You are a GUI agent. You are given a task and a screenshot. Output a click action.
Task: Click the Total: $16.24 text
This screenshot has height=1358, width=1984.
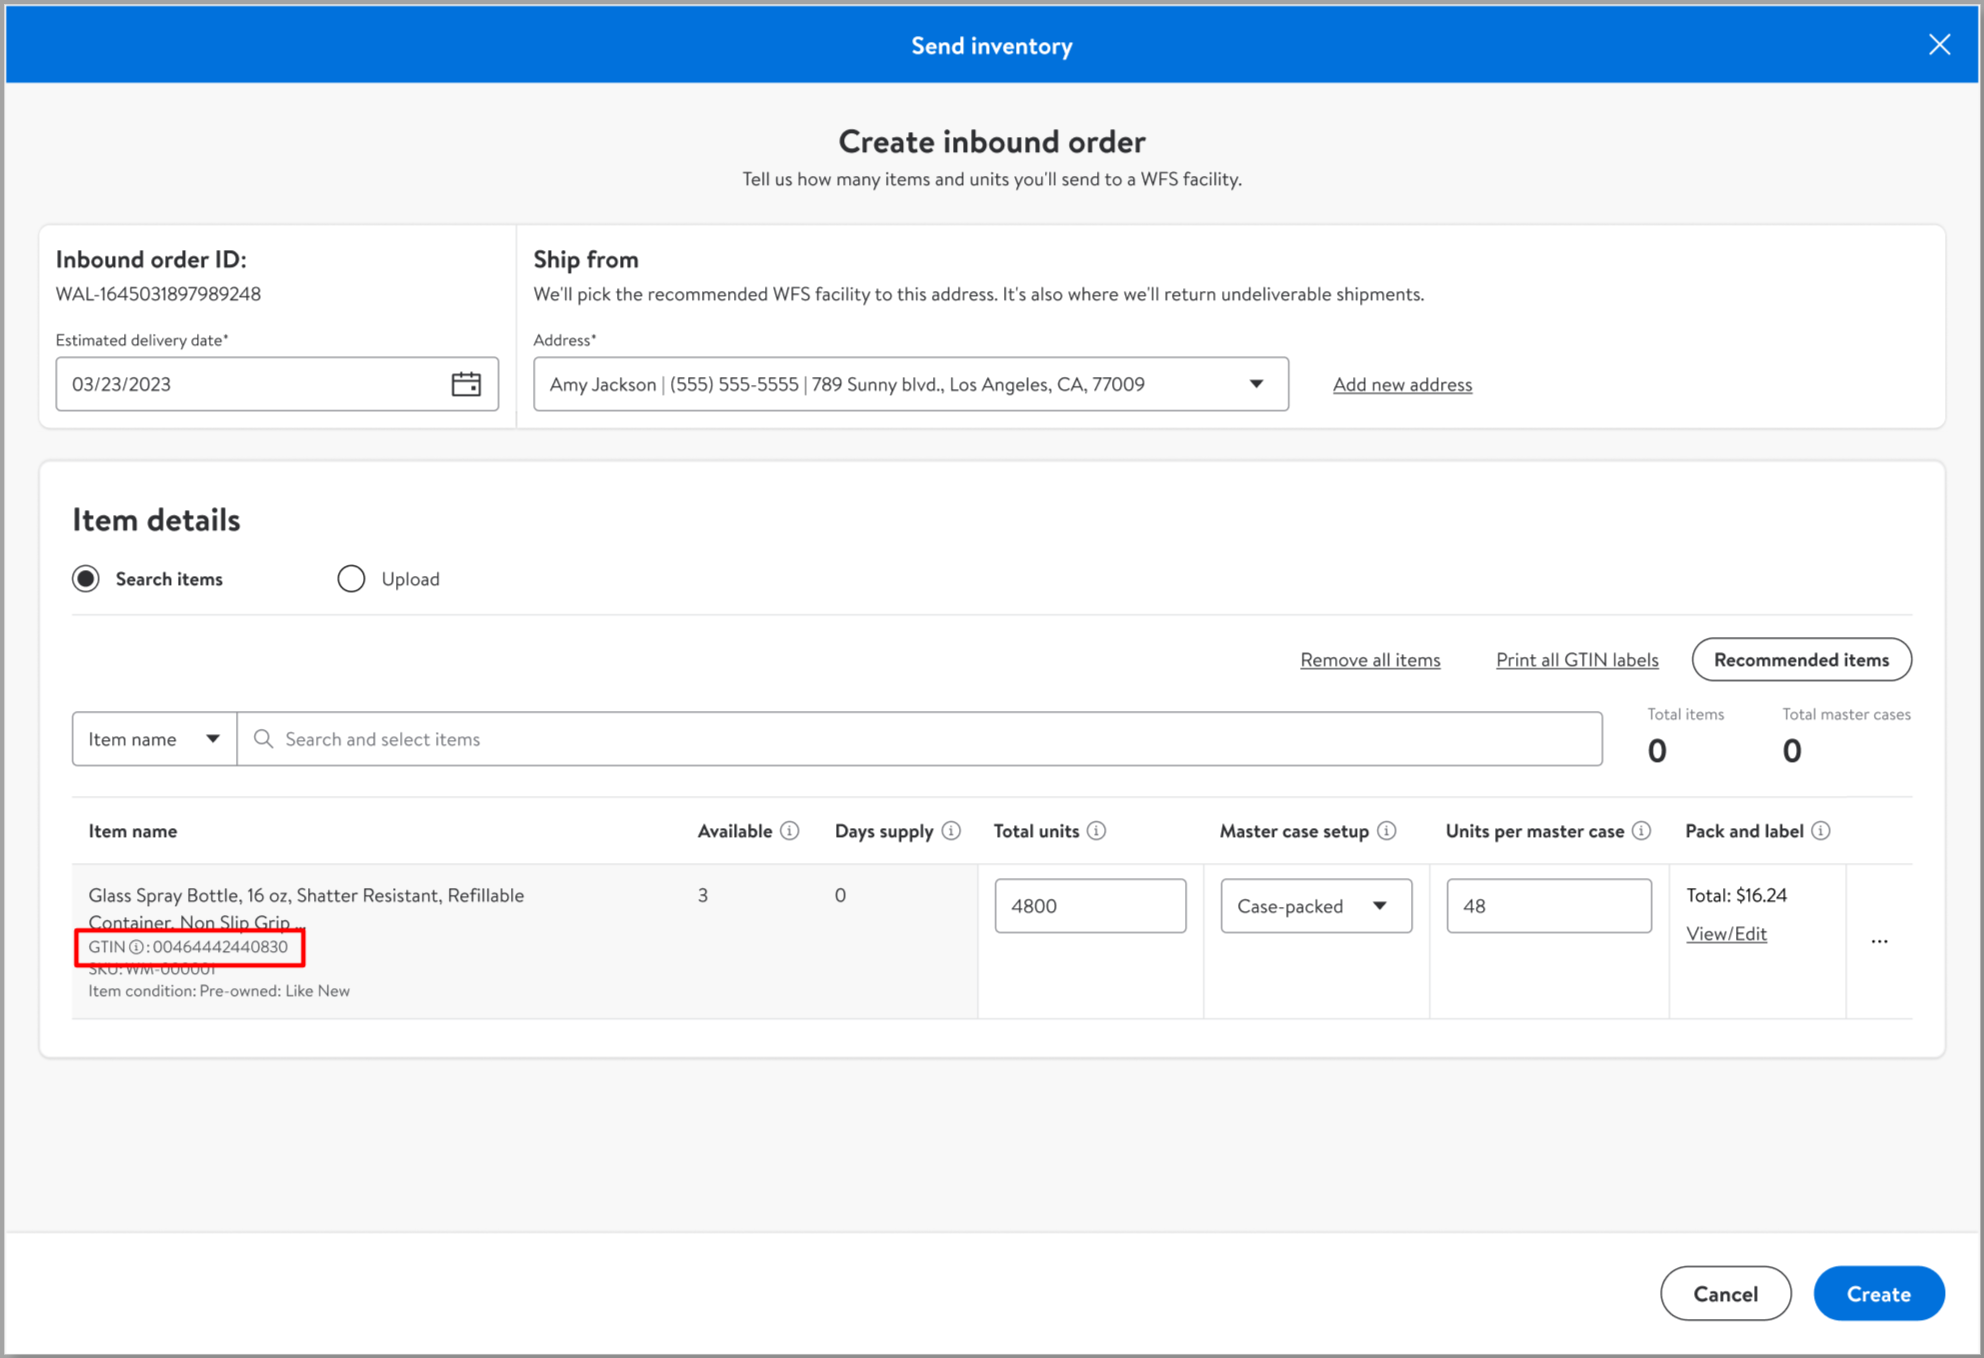coord(1736,895)
